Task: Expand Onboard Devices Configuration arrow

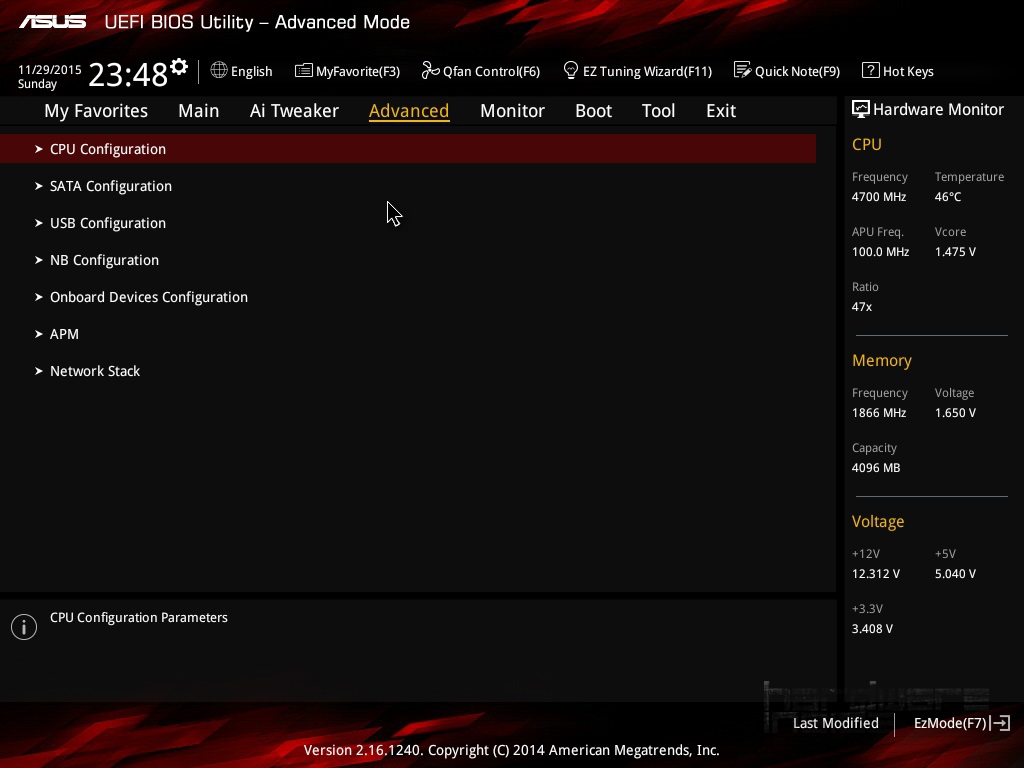Action: click(39, 297)
